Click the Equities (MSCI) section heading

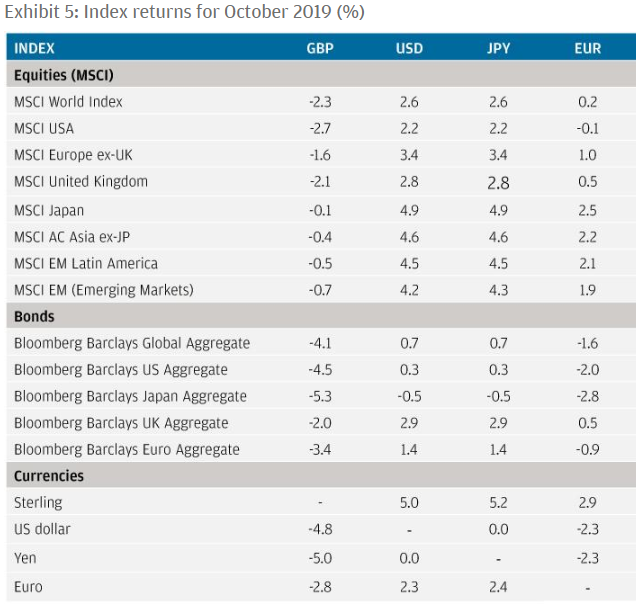click(x=64, y=75)
